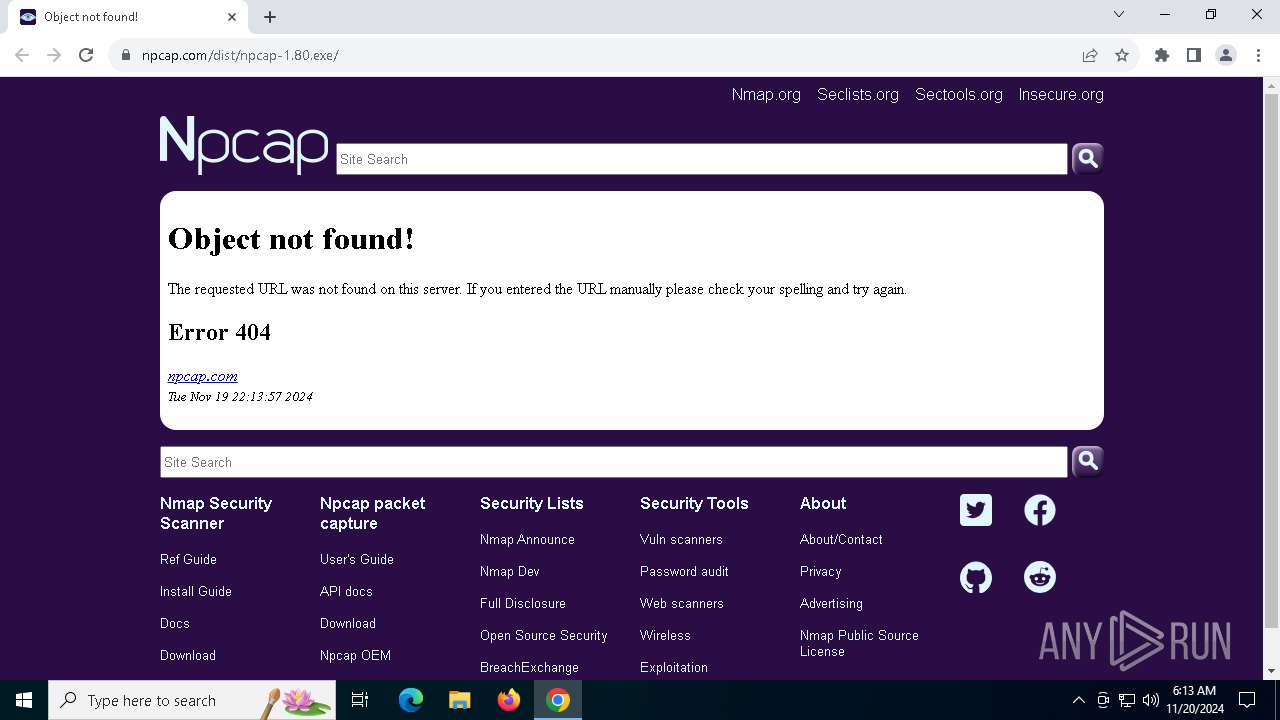Open BreachExchange link

pyautogui.click(x=529, y=667)
